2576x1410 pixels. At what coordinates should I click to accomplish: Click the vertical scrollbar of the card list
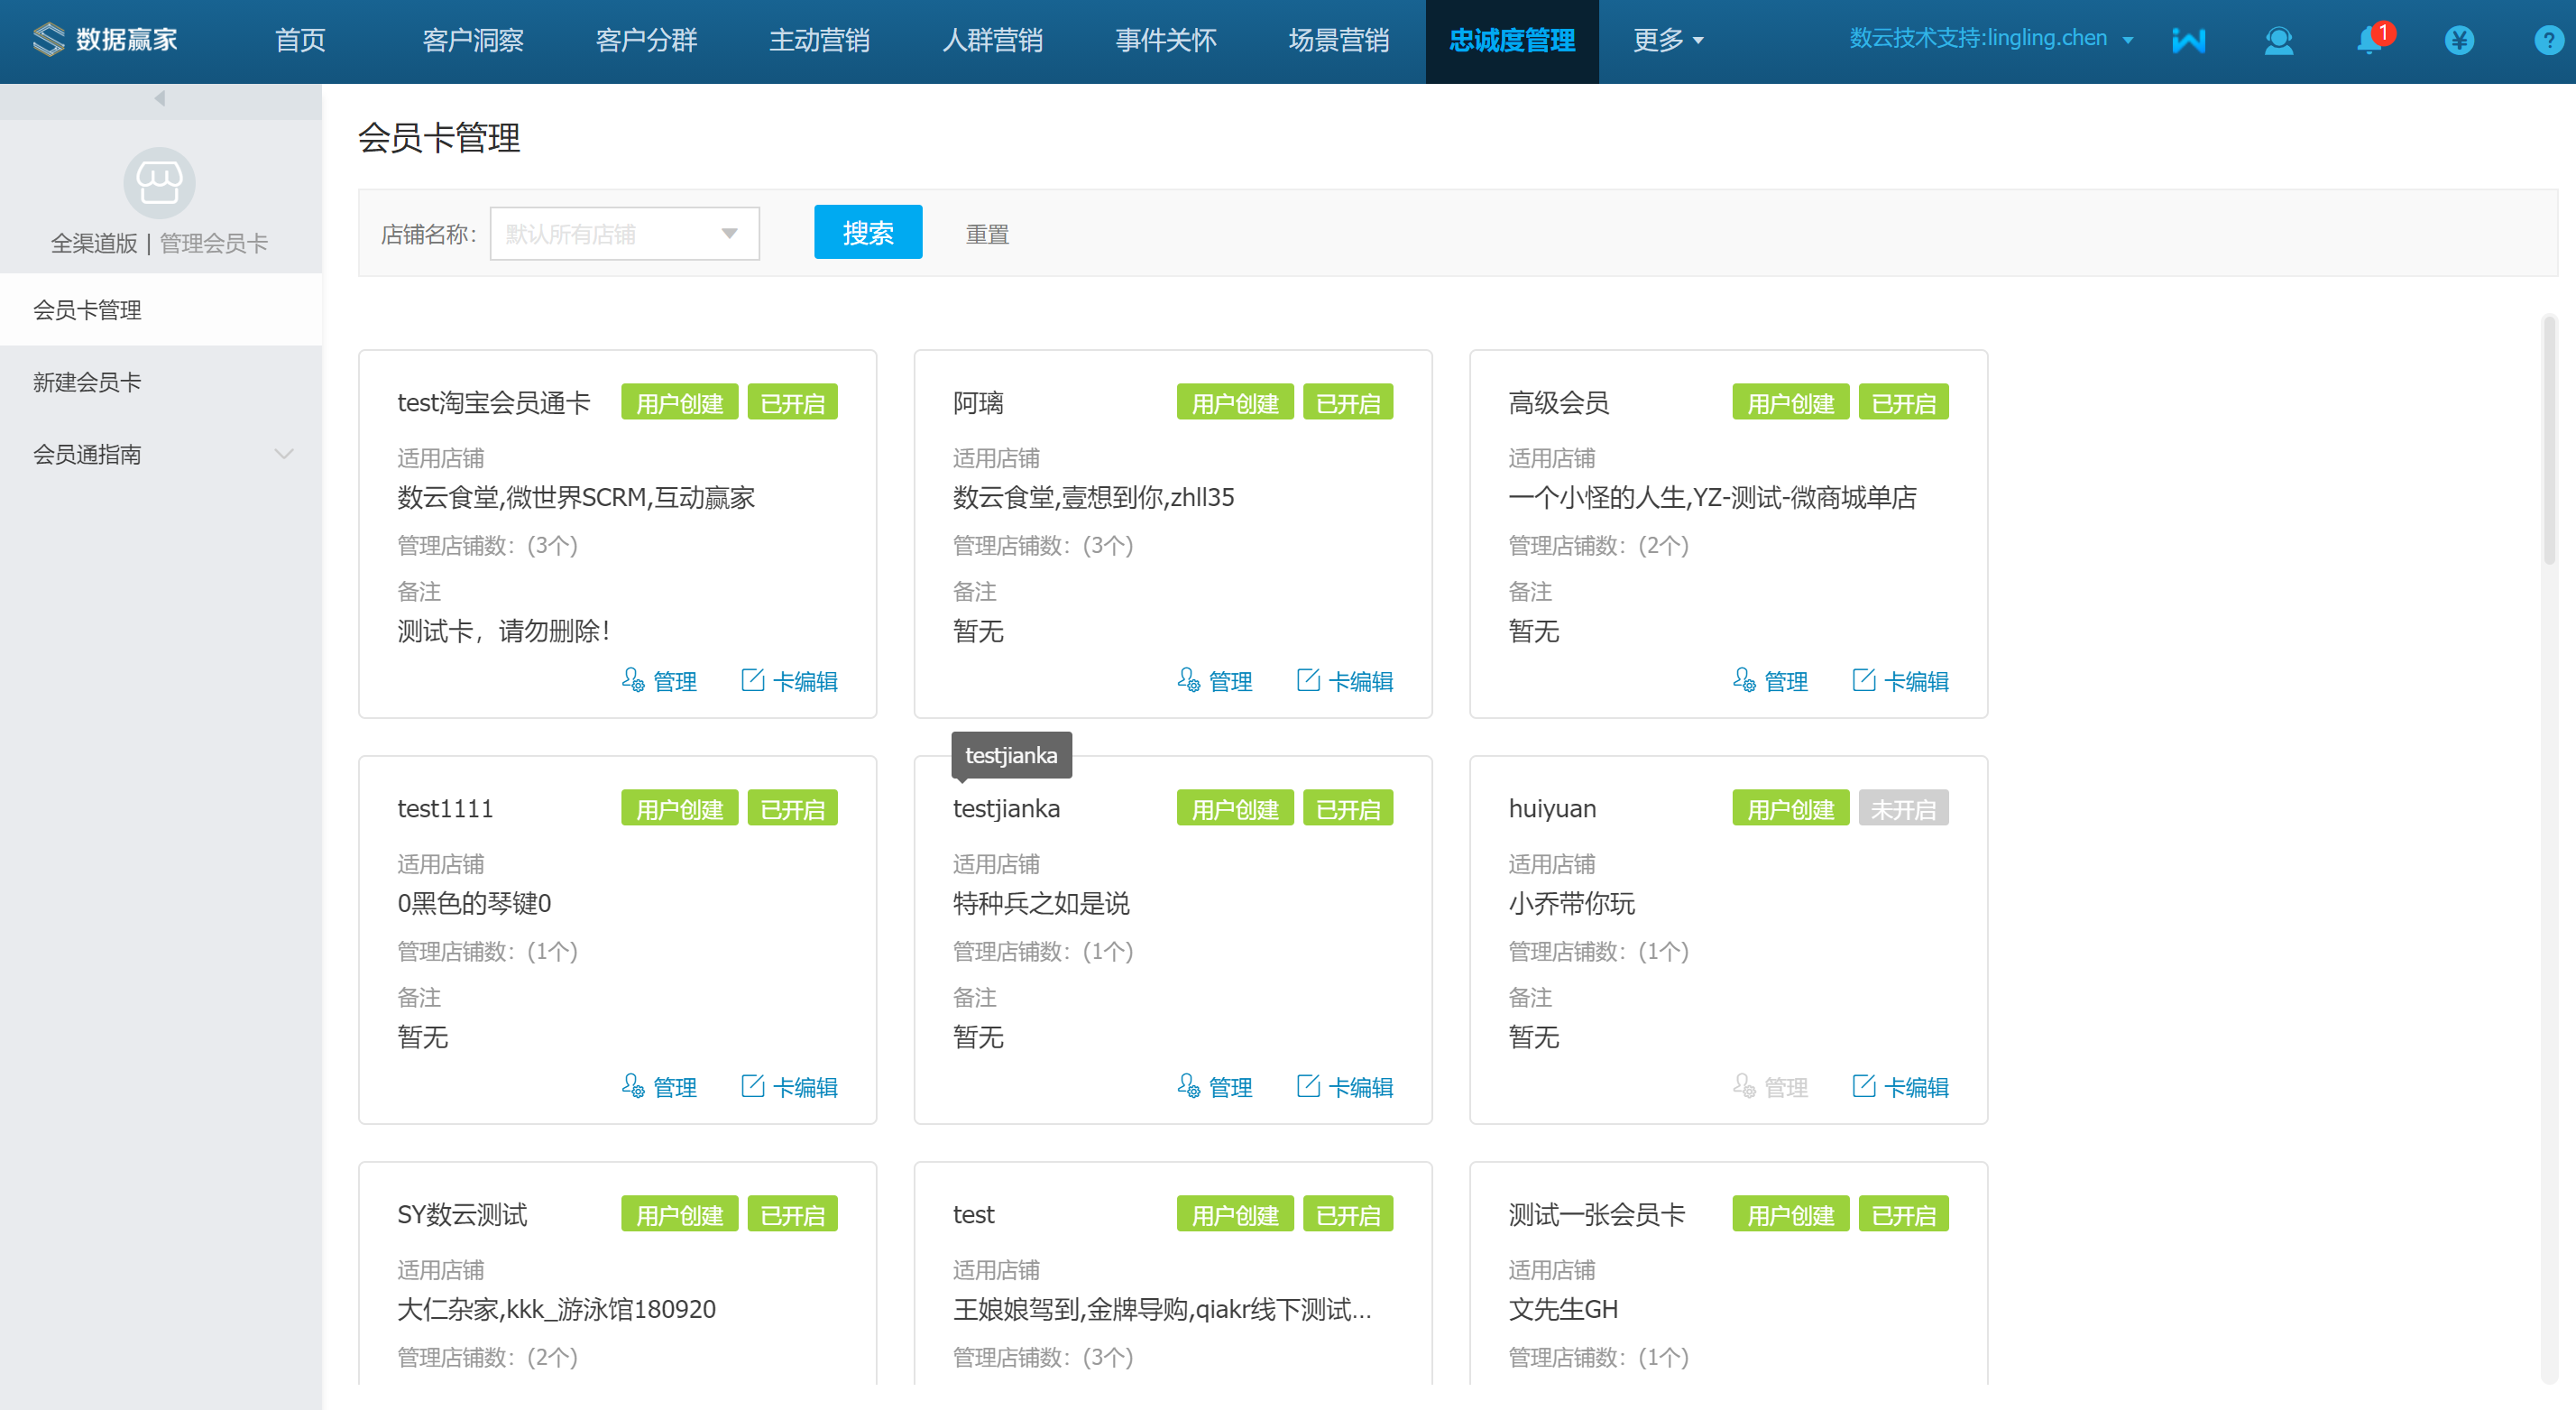pos(2549,440)
